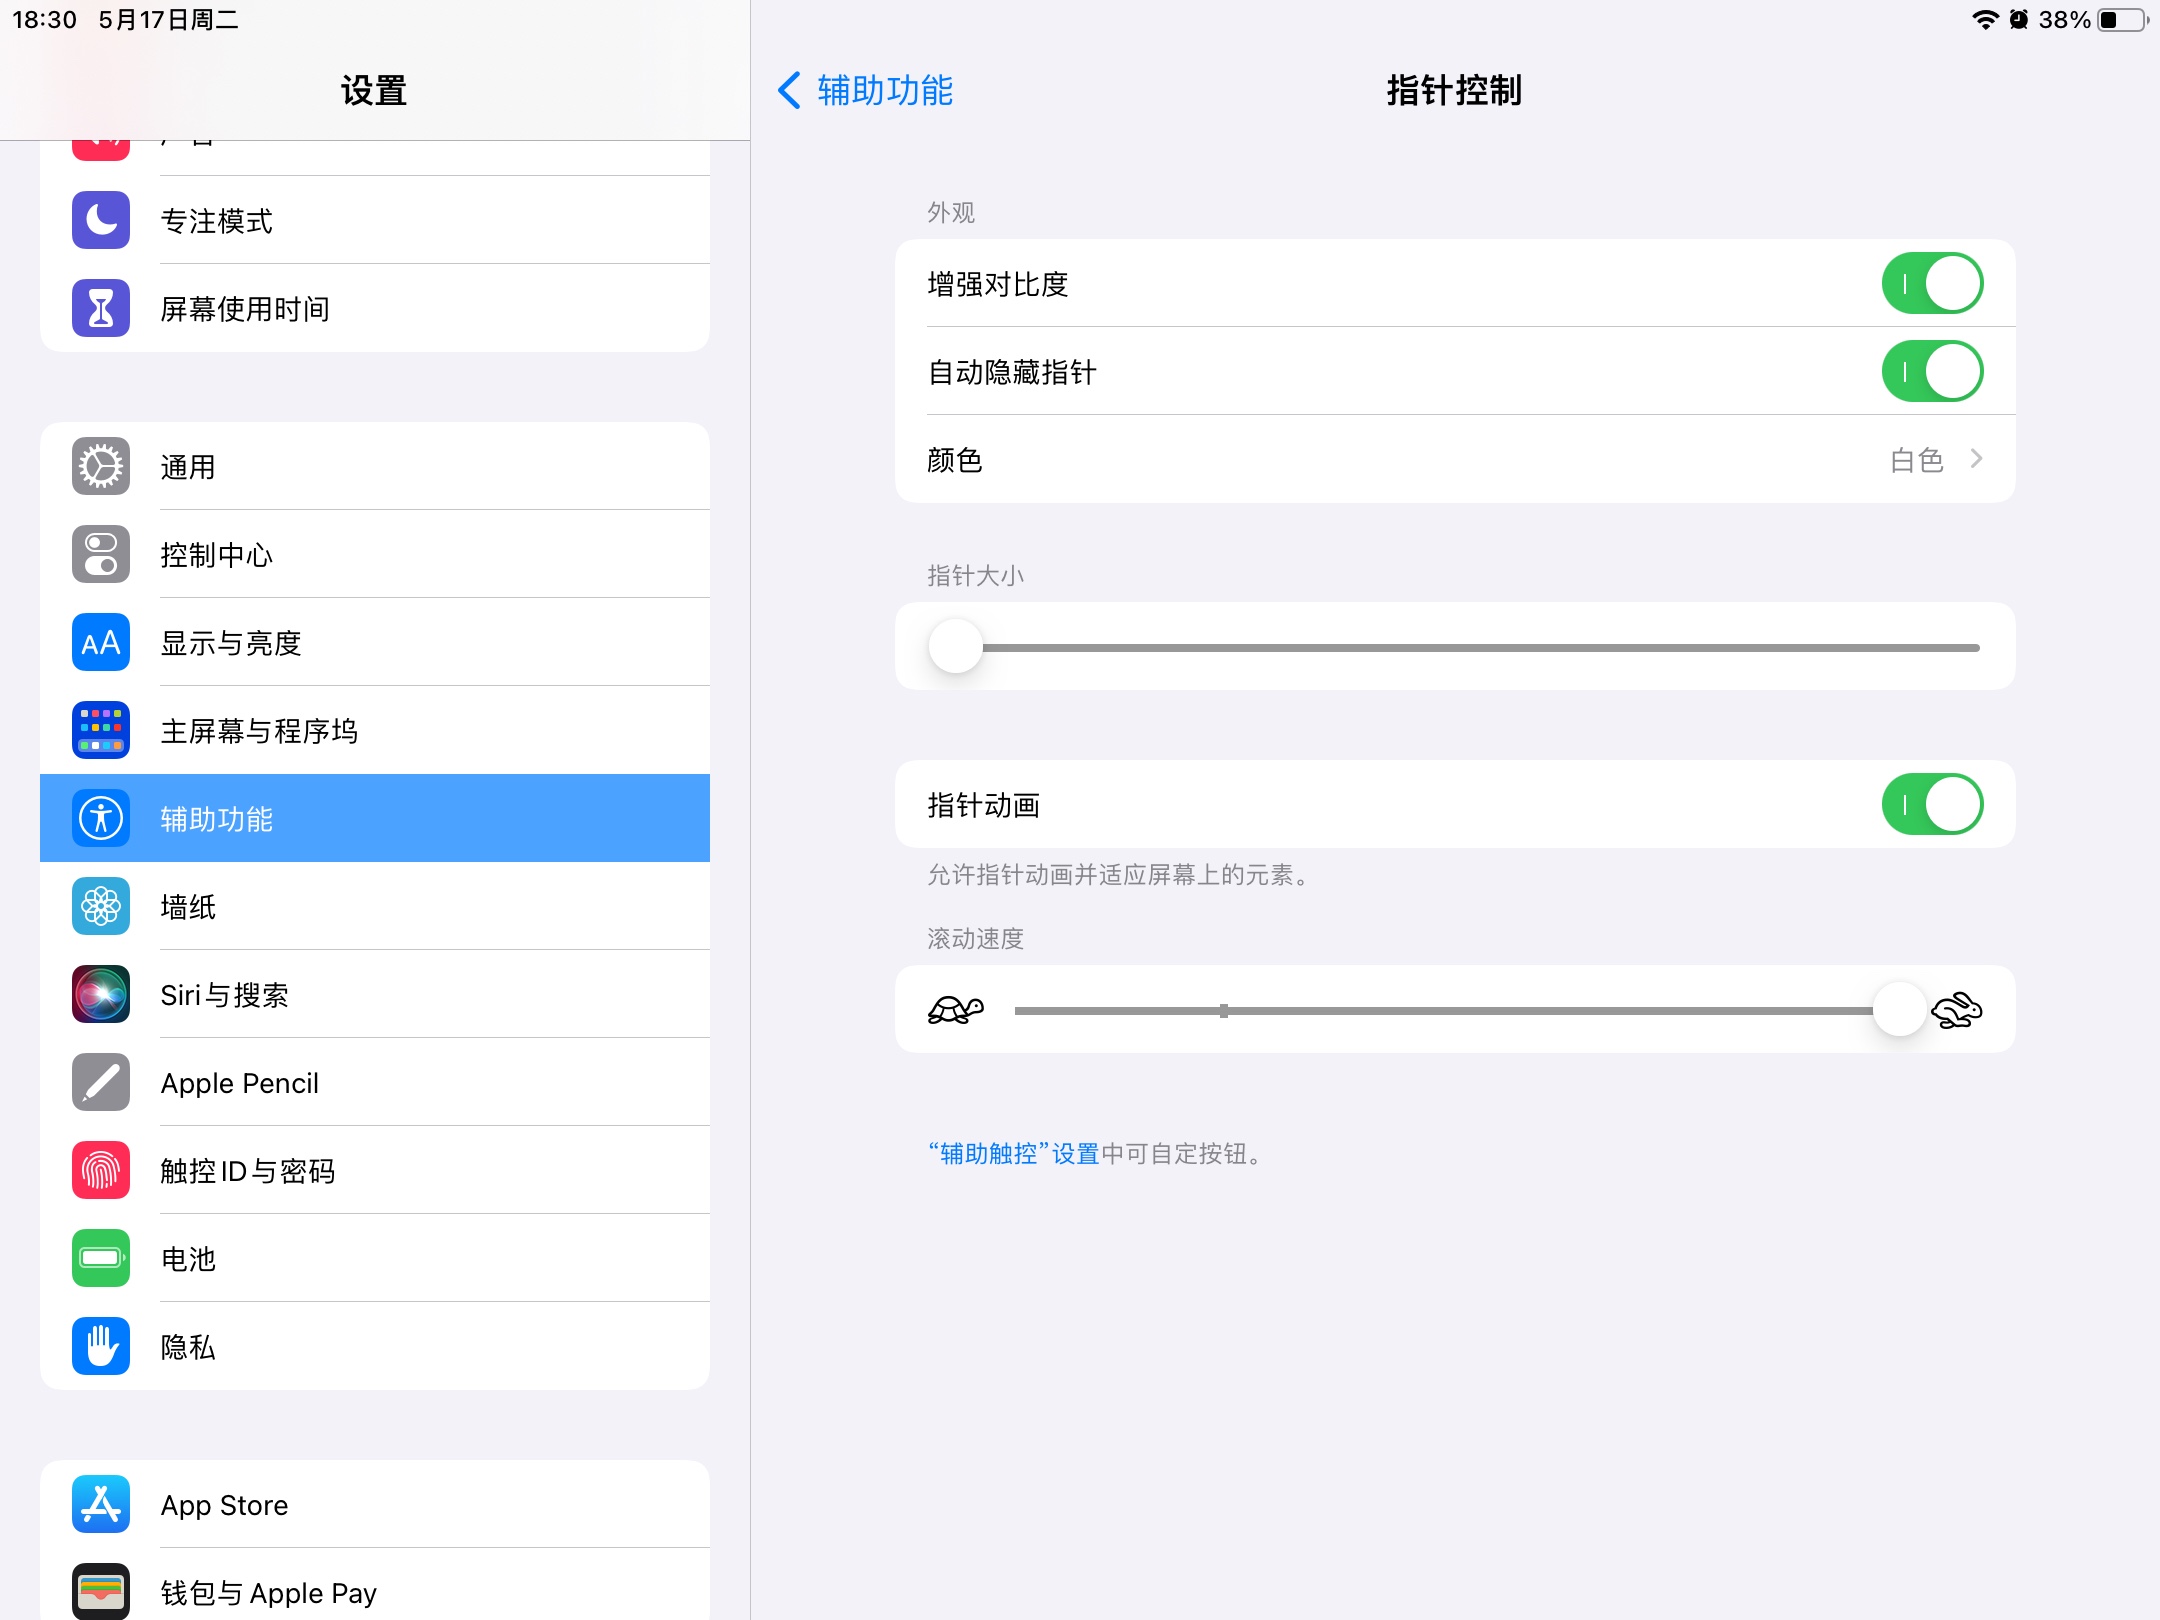Disable the 自动隐藏指针 switch
The width and height of the screenshot is (2160, 1620).
(x=1932, y=372)
